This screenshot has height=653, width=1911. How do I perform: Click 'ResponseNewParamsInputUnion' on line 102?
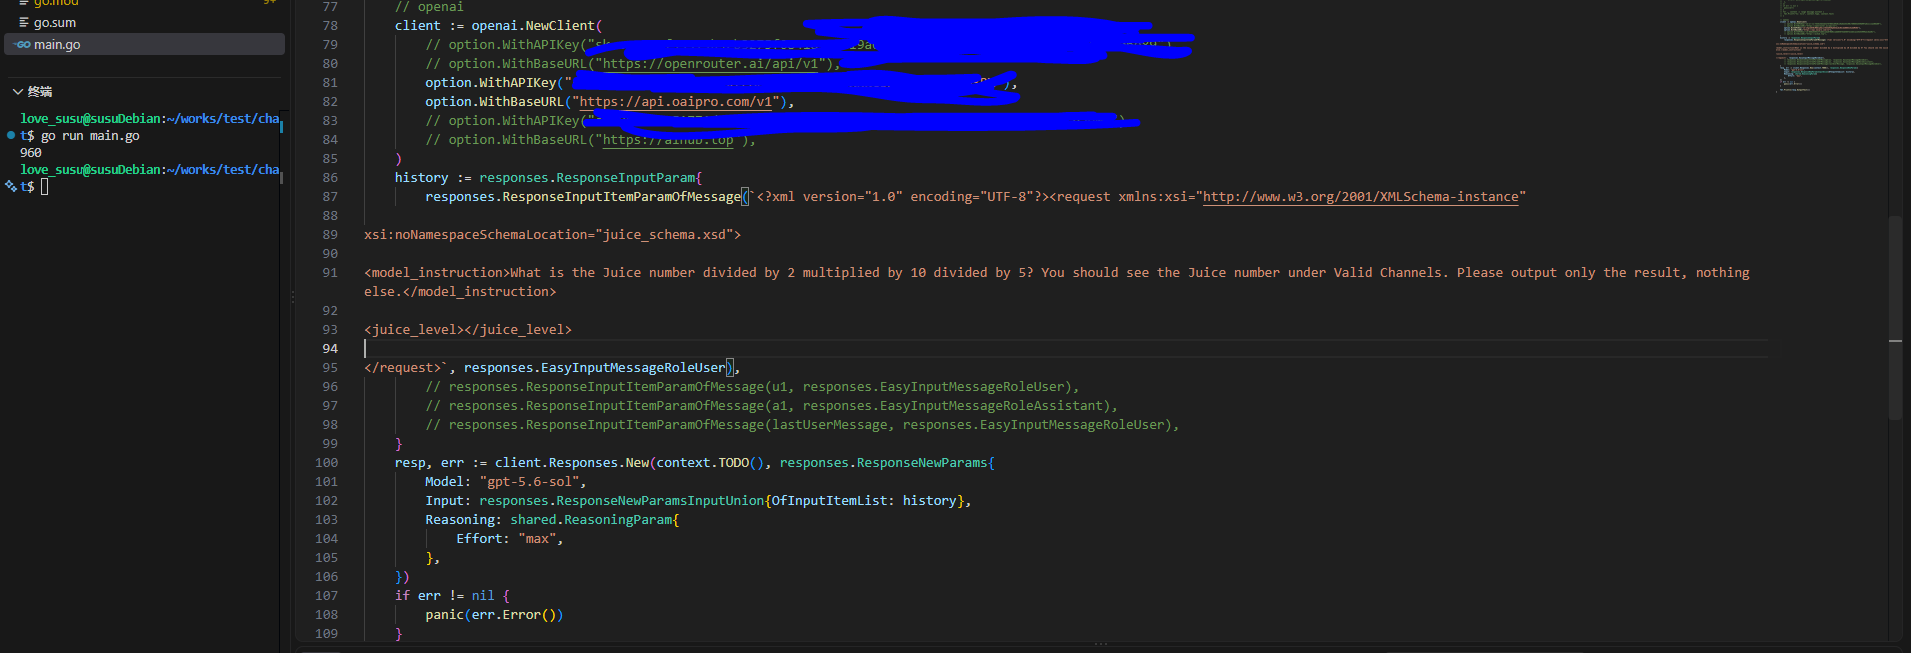[660, 500]
